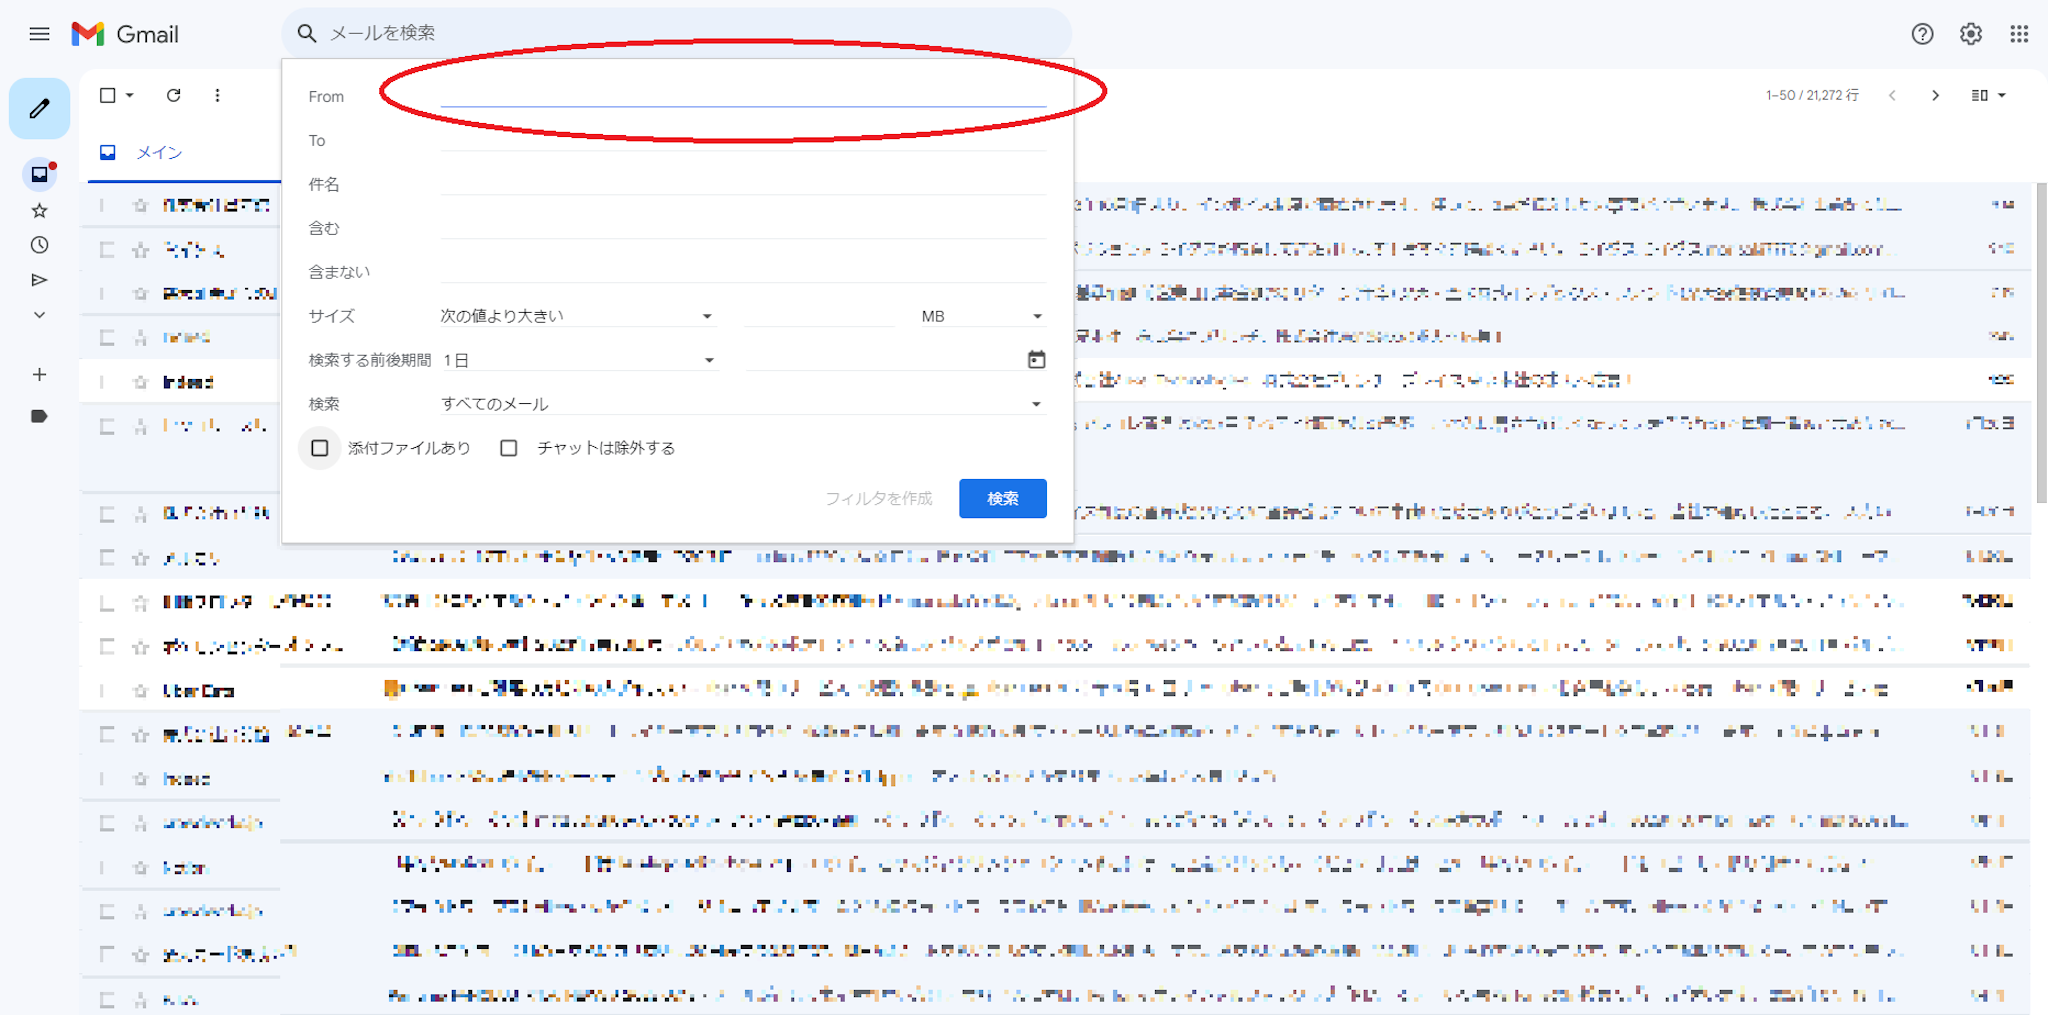Viewport: 2048px width, 1015px height.
Task: Click the blue 検索 button
Action: [x=1002, y=498]
